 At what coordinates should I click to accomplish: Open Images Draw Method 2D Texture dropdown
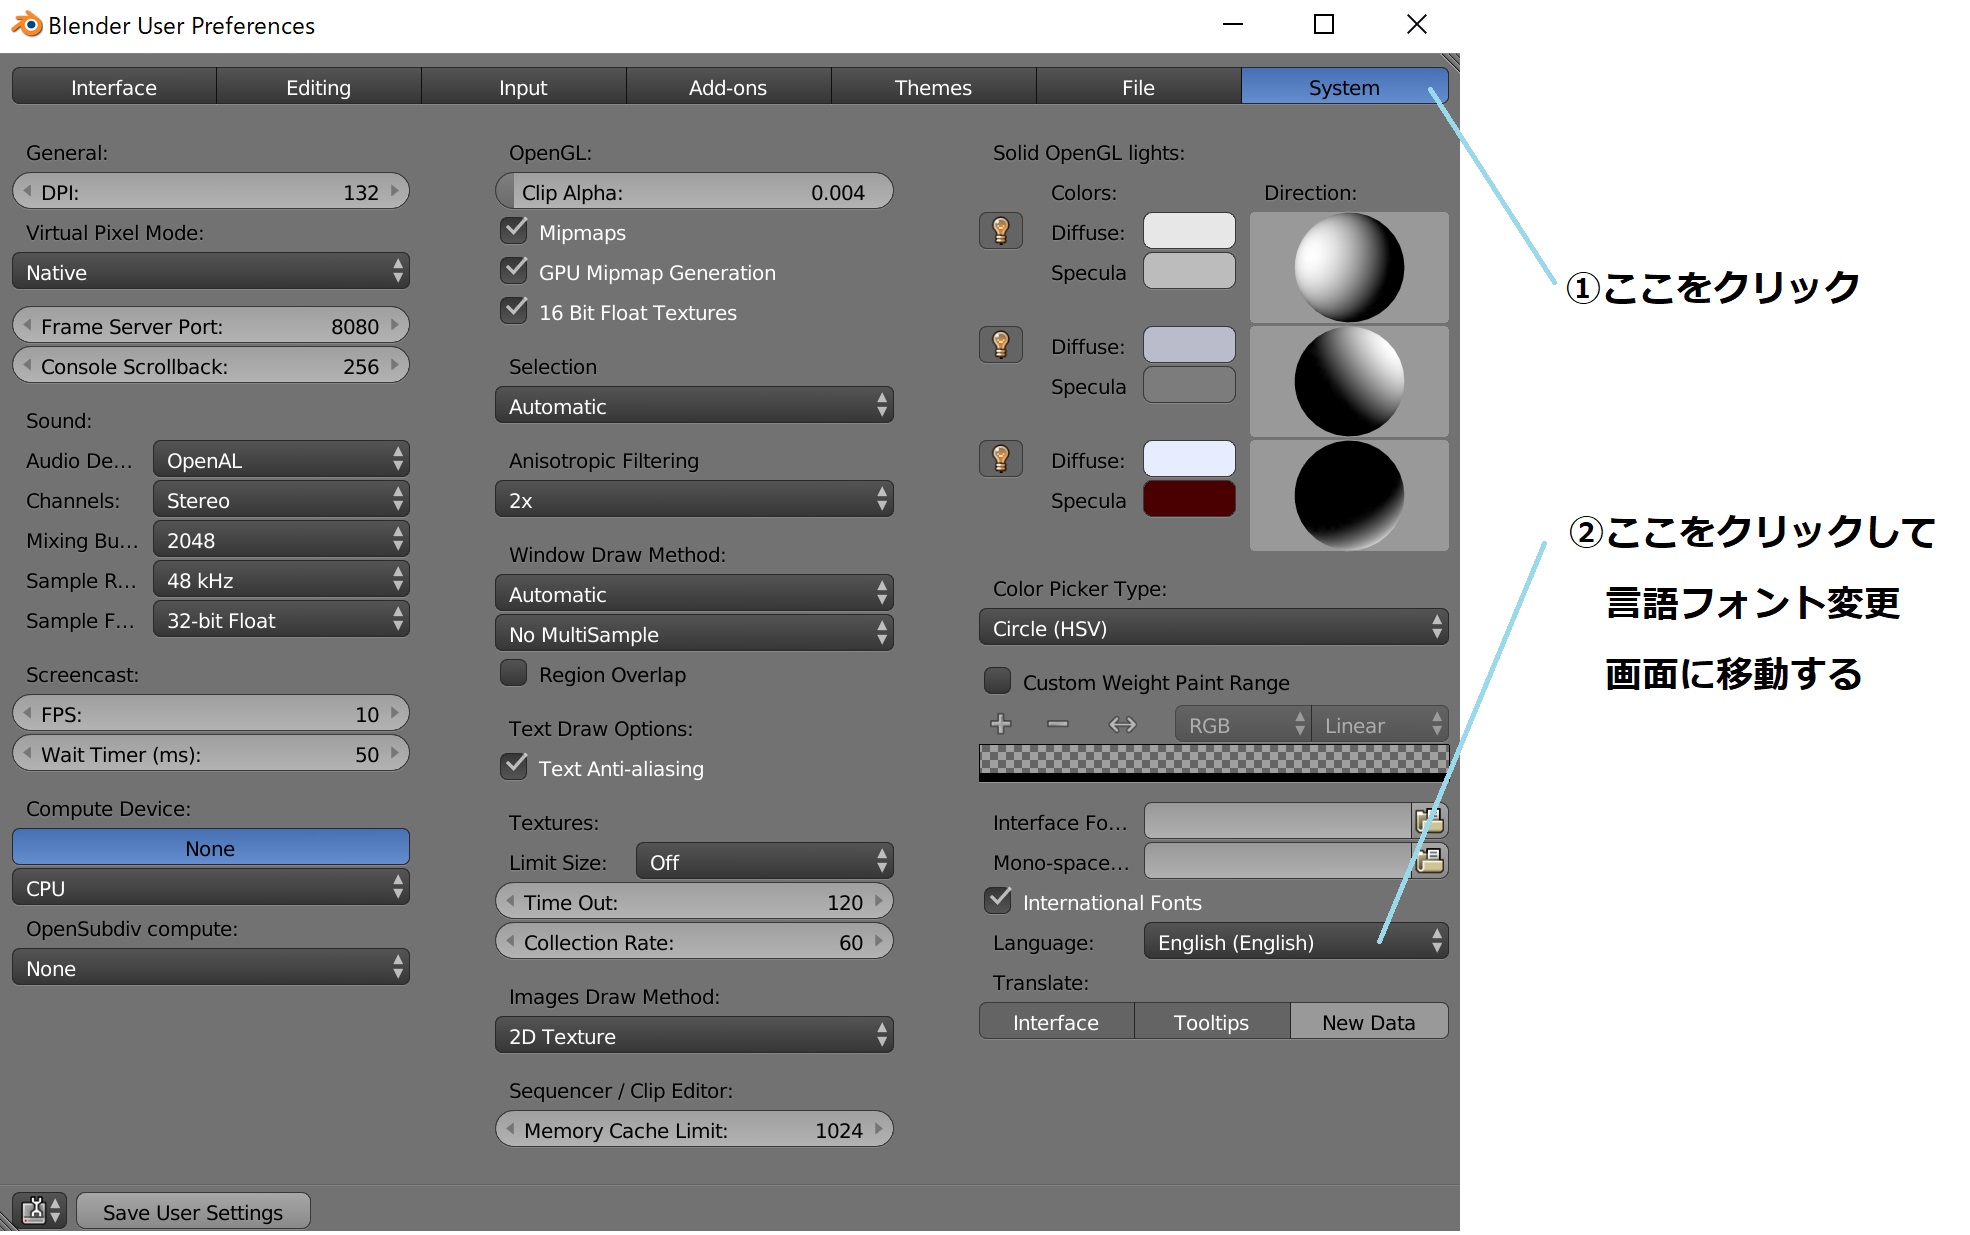pos(694,1035)
